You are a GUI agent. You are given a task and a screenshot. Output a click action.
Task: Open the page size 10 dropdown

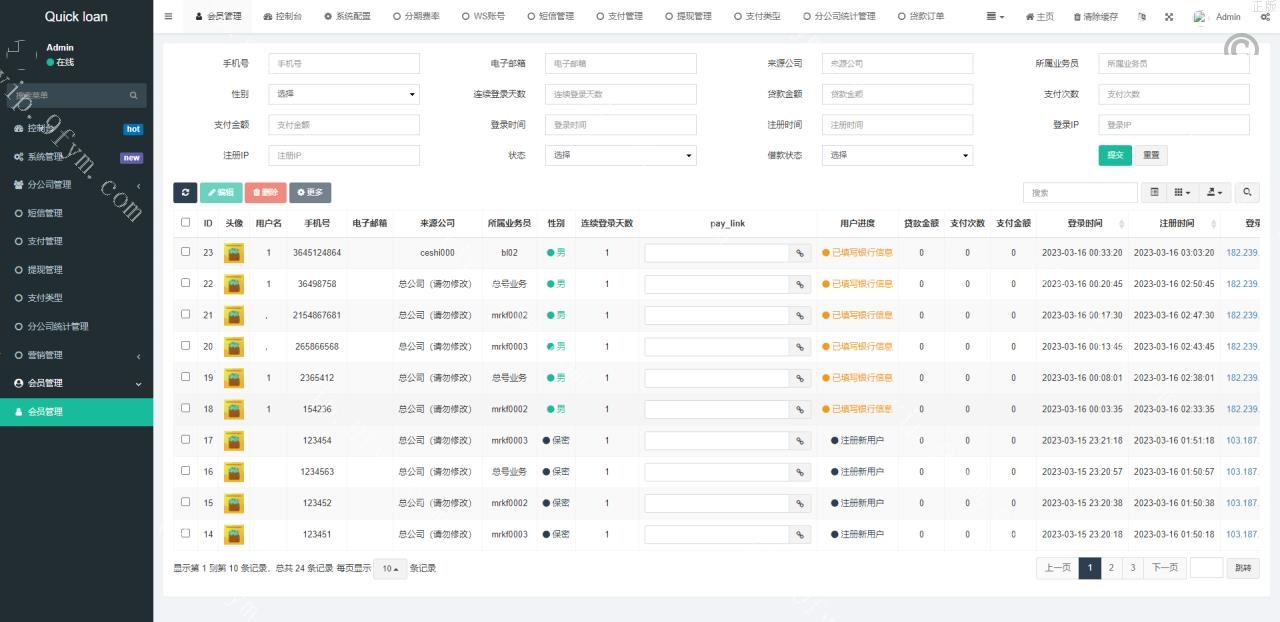(390, 568)
